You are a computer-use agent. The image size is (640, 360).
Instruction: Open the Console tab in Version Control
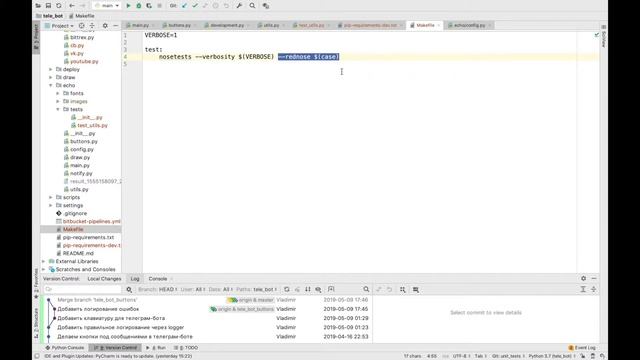coord(158,279)
